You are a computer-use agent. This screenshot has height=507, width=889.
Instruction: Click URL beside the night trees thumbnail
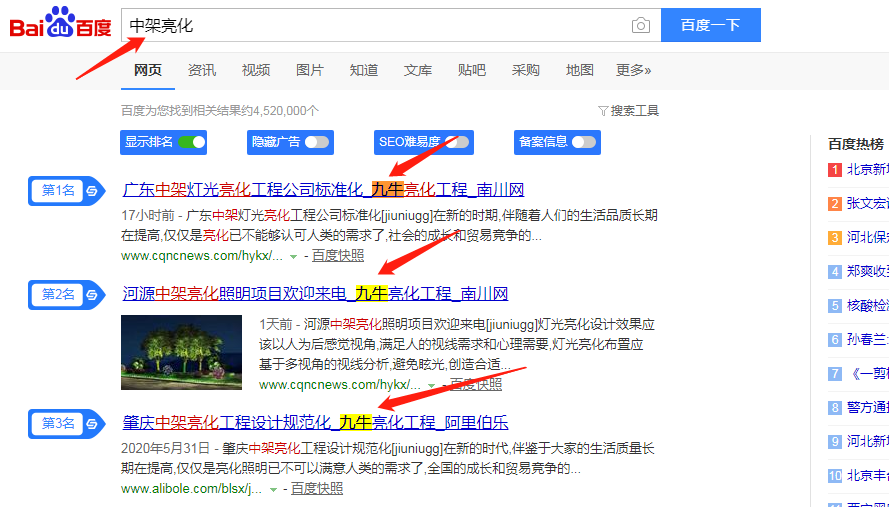coord(340,385)
